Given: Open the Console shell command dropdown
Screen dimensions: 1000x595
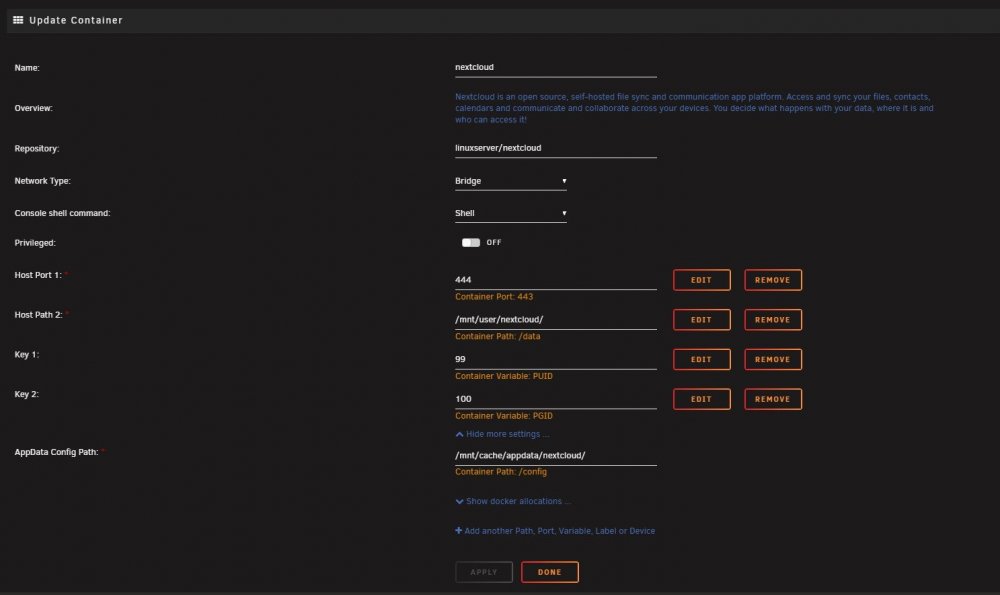Looking at the screenshot, I should tap(510, 213).
